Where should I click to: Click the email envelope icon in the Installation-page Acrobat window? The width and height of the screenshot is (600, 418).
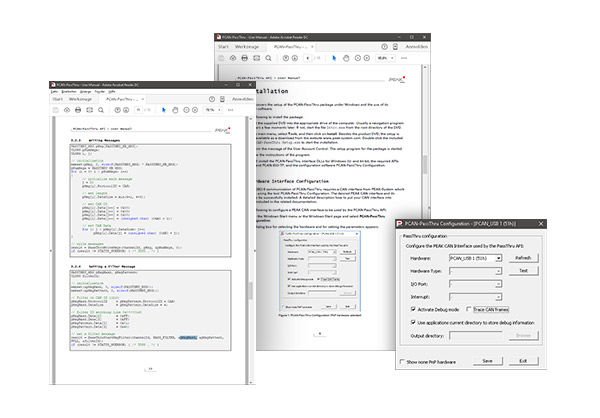[256, 58]
